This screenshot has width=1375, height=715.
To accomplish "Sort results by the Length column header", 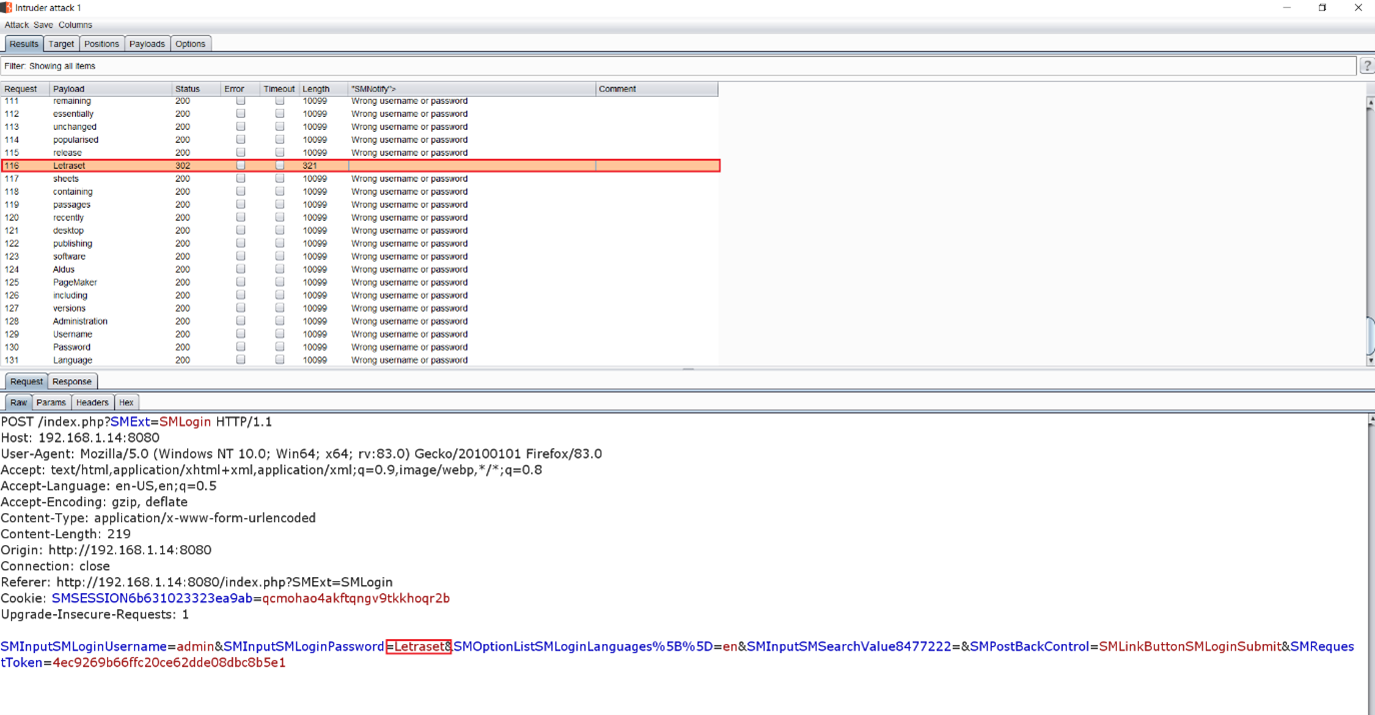I will point(316,89).
